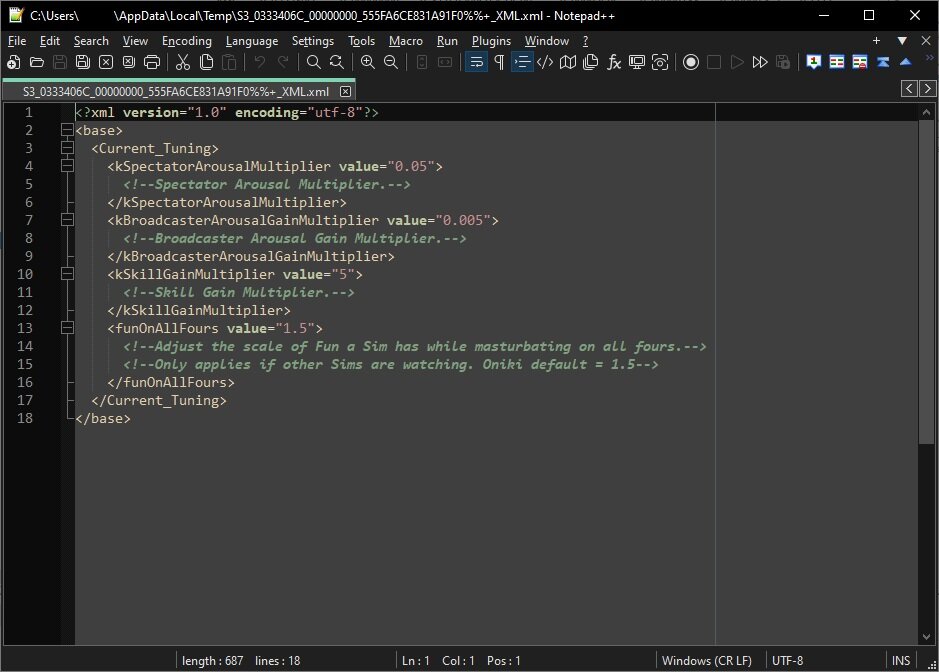Open Folder as Workspace monitor icon
The width and height of the screenshot is (939, 672).
point(637,62)
